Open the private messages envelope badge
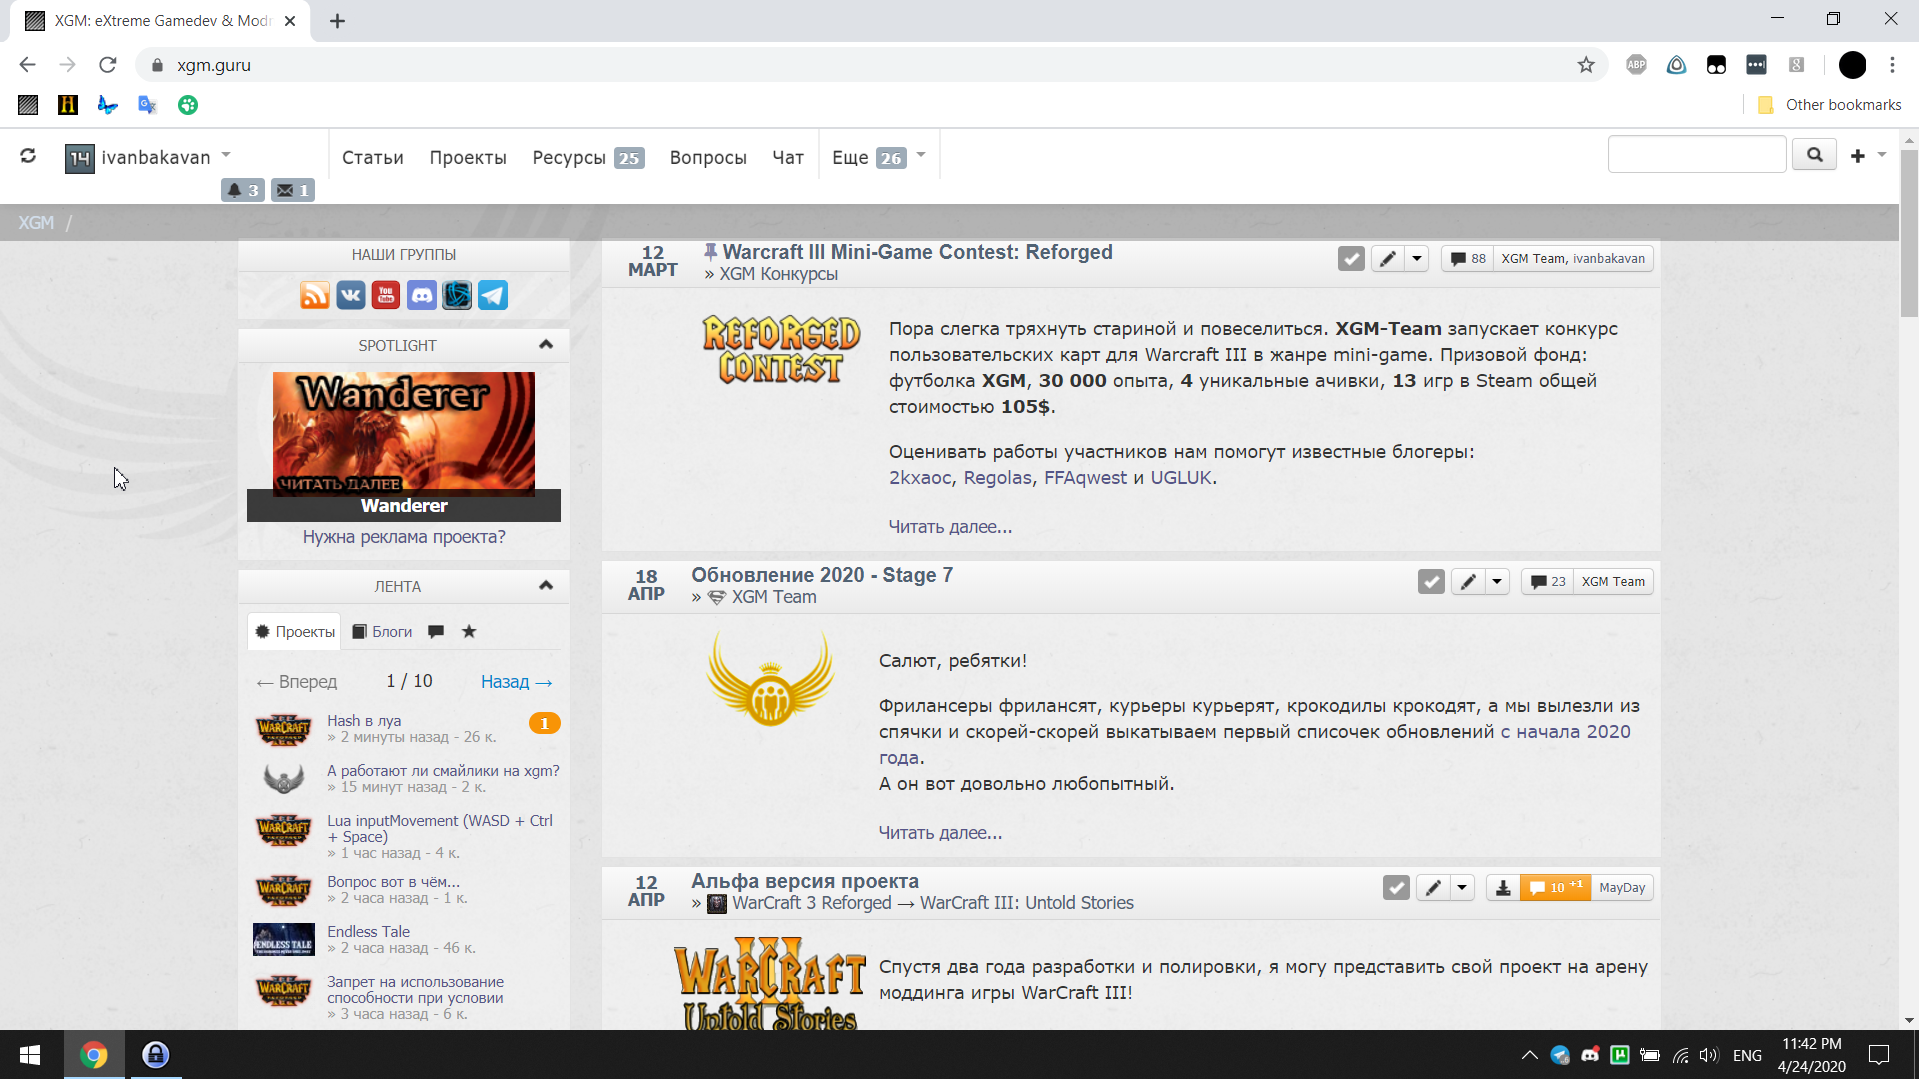 tap(293, 190)
